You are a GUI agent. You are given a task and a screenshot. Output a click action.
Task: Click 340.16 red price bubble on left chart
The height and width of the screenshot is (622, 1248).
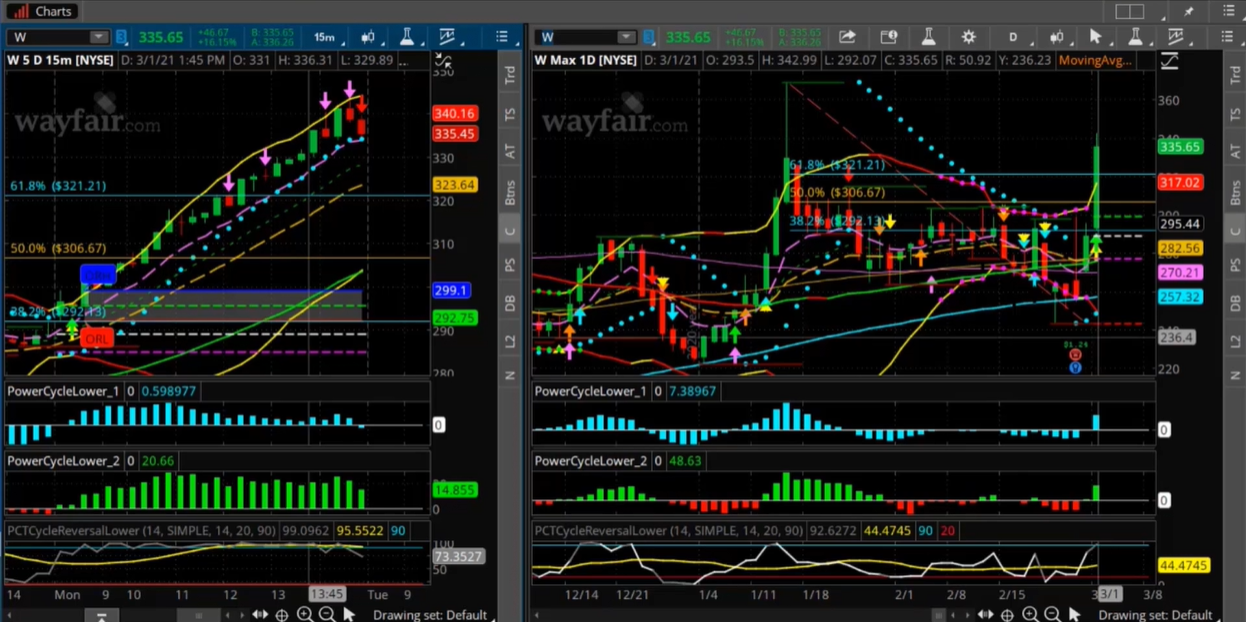tap(454, 114)
